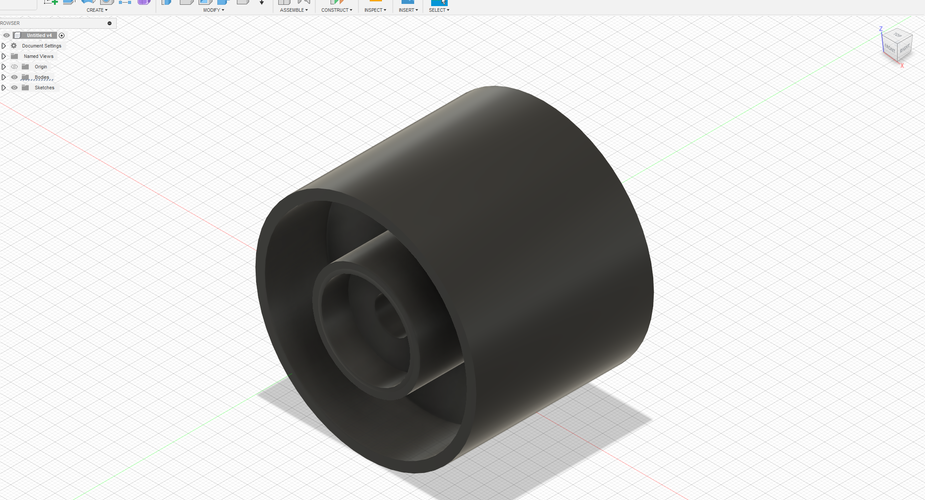Open the CONSTRUCT dropdown menu
Viewport: 925px width, 500px height.
click(x=336, y=10)
